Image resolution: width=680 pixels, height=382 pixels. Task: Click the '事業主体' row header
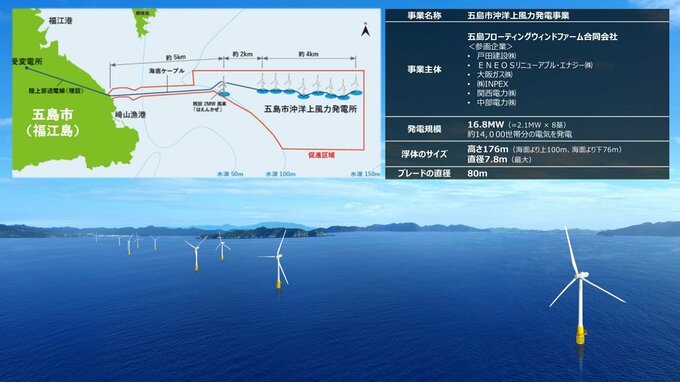(x=424, y=69)
